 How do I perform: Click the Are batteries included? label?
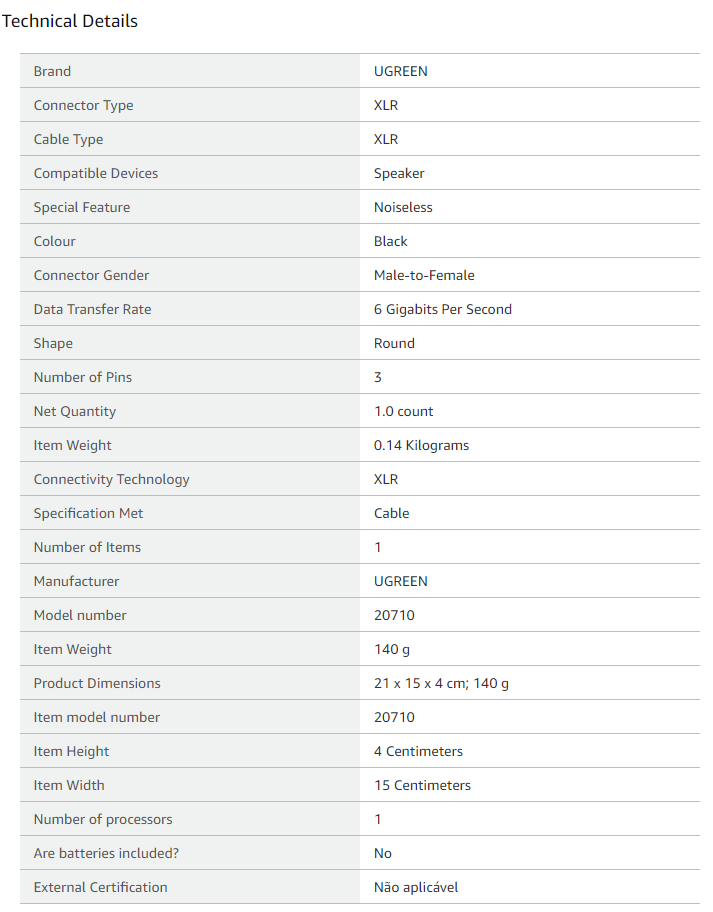click(107, 853)
